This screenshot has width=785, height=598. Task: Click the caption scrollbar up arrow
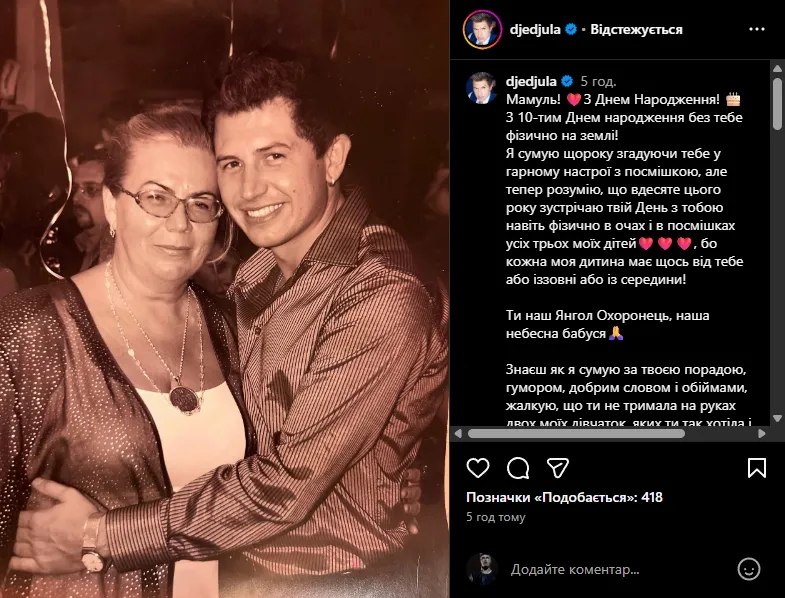coord(777,69)
